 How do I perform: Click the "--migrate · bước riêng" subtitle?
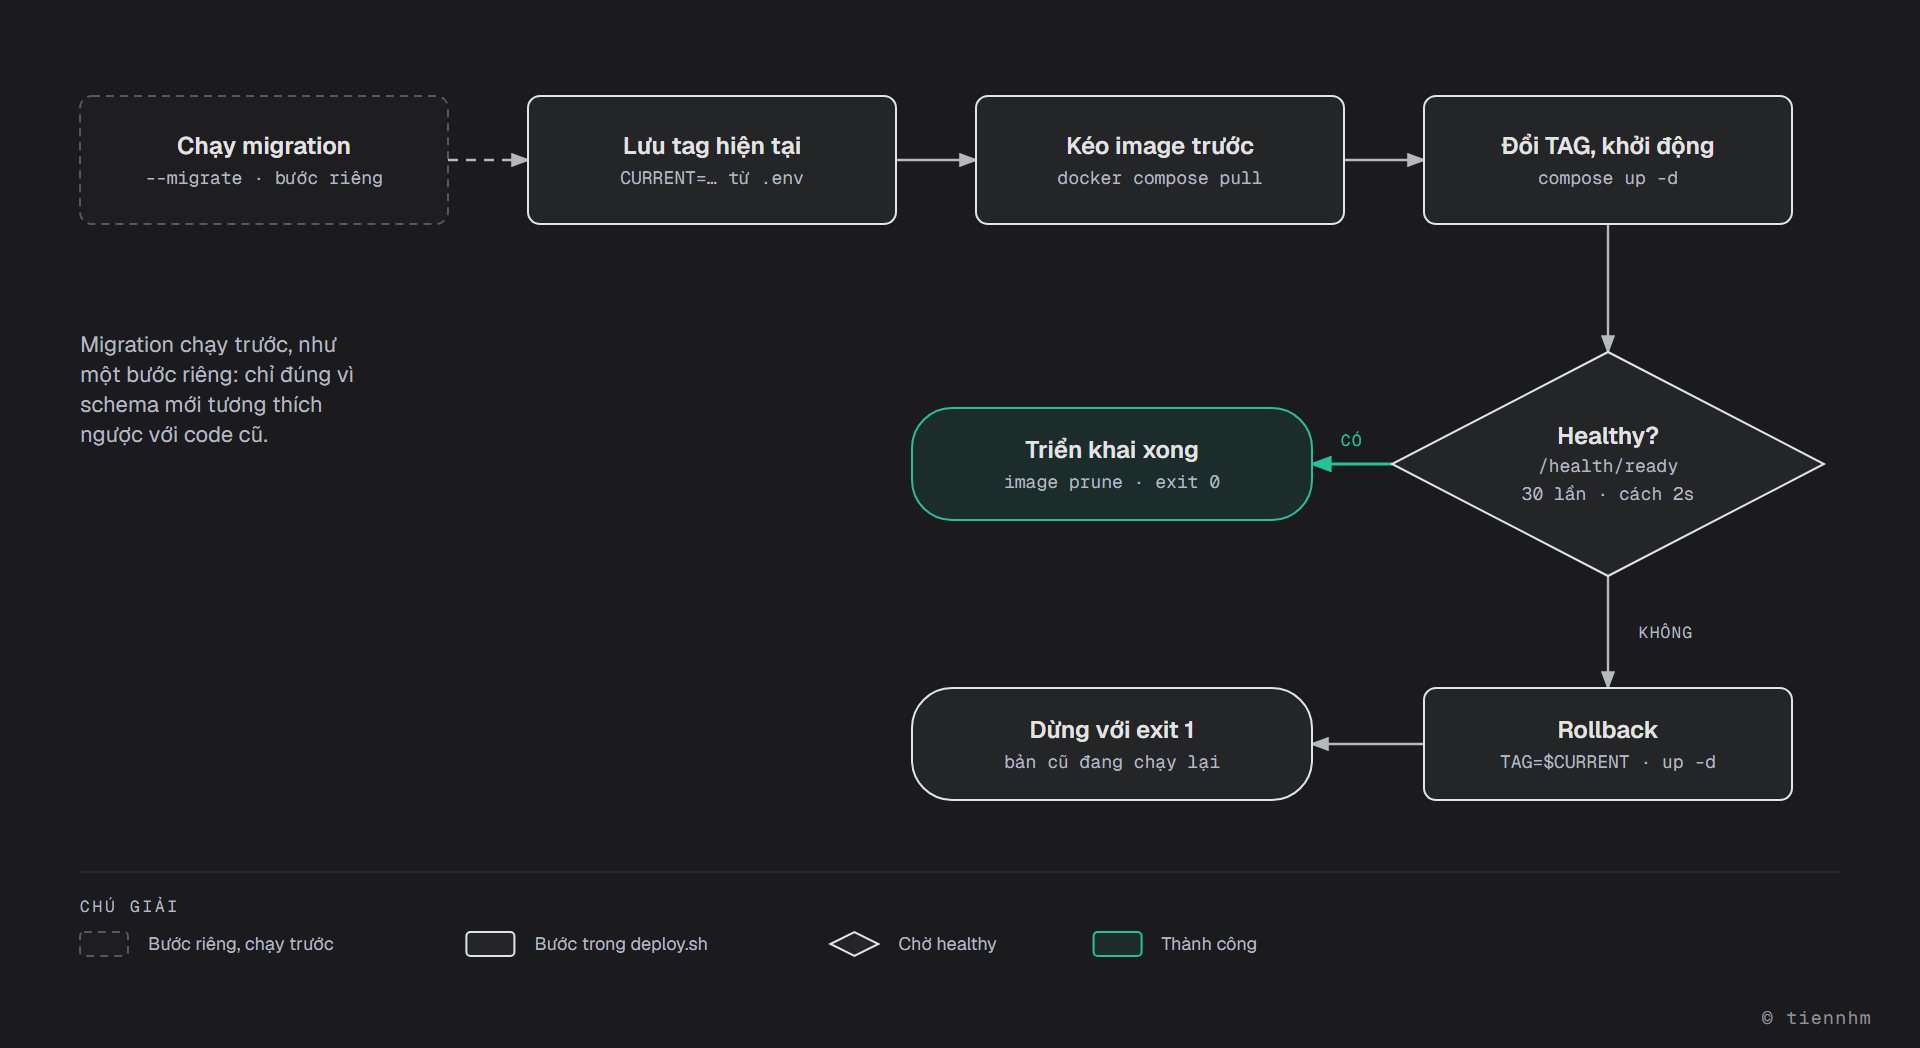coord(264,178)
